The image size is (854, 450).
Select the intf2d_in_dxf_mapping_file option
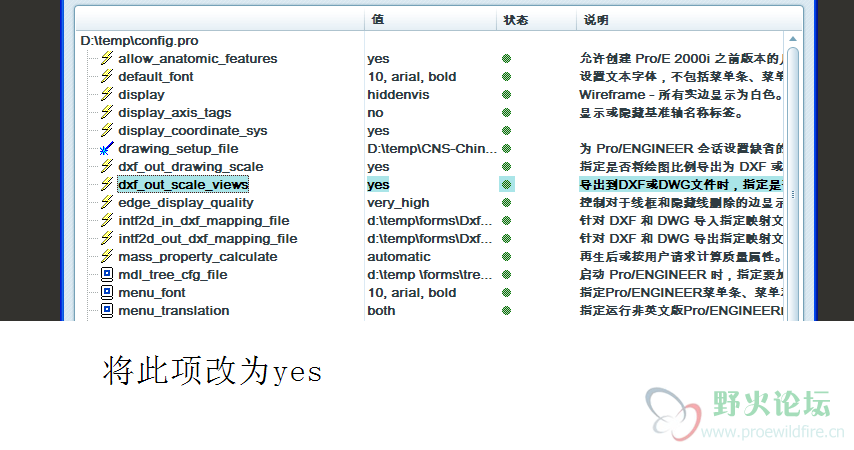(x=204, y=220)
